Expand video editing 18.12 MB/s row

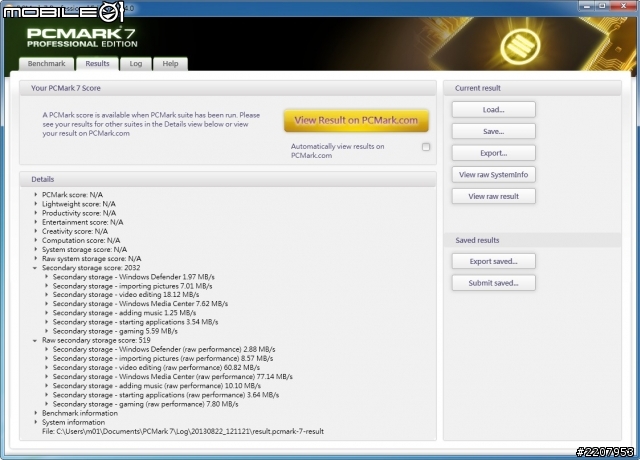pos(47,295)
